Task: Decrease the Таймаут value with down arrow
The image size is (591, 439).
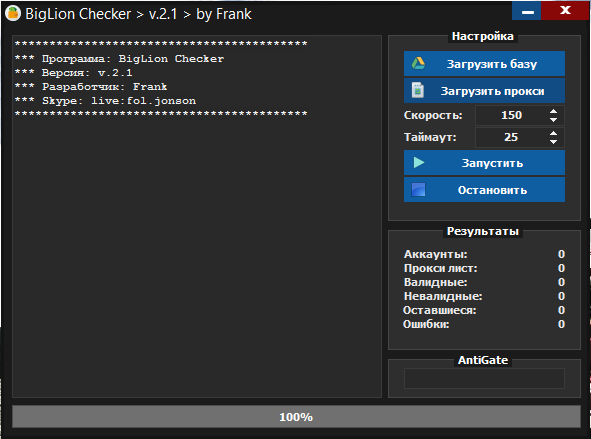Action: [x=553, y=142]
